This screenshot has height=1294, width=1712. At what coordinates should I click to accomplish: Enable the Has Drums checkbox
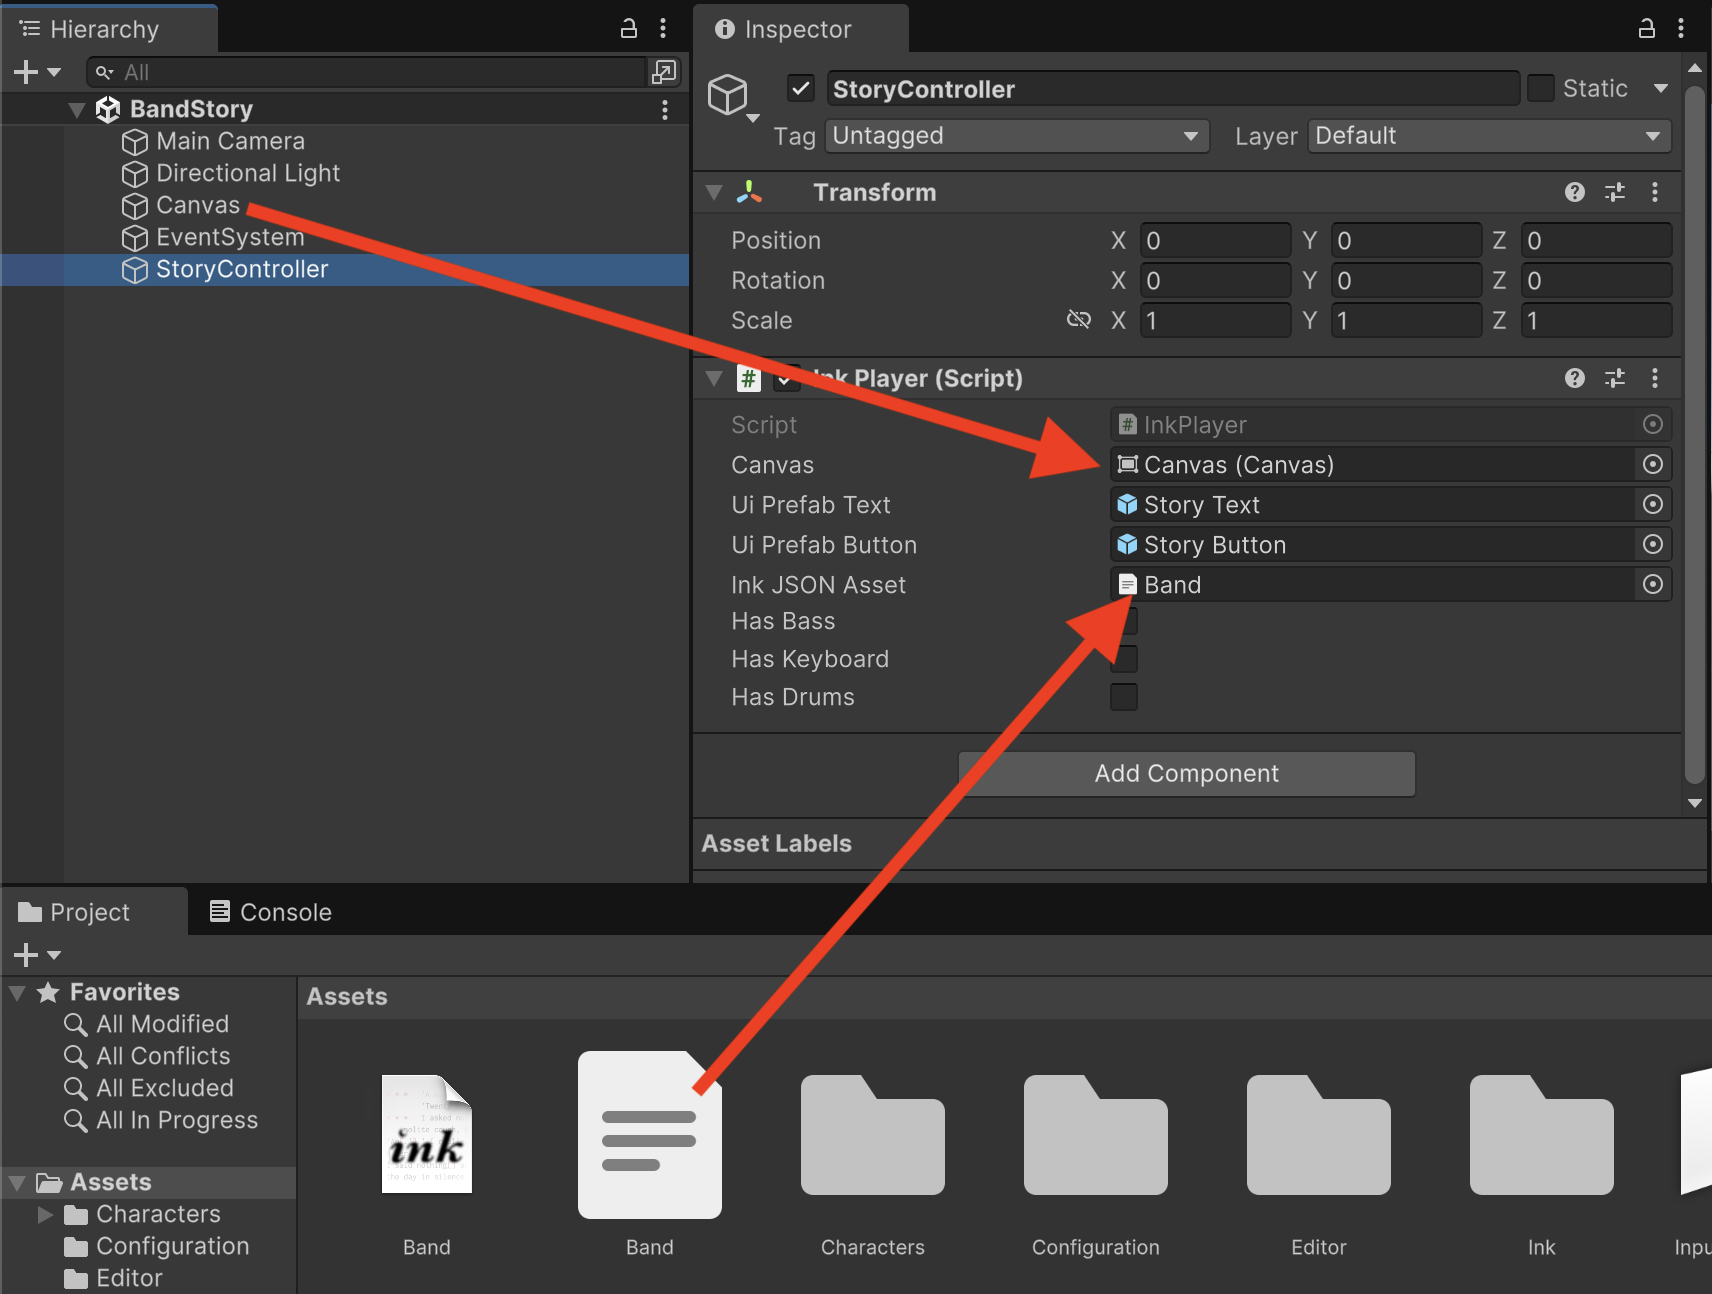(1124, 697)
